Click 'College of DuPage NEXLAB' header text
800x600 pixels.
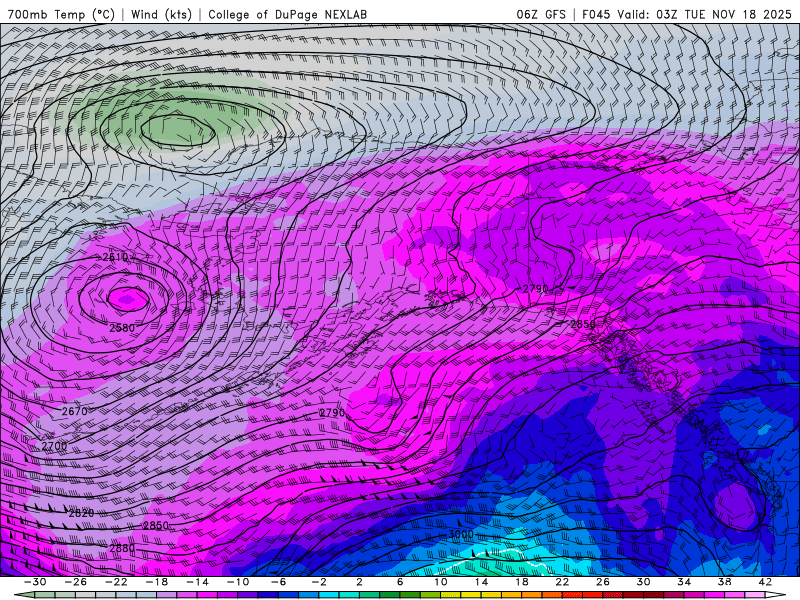[287, 14]
